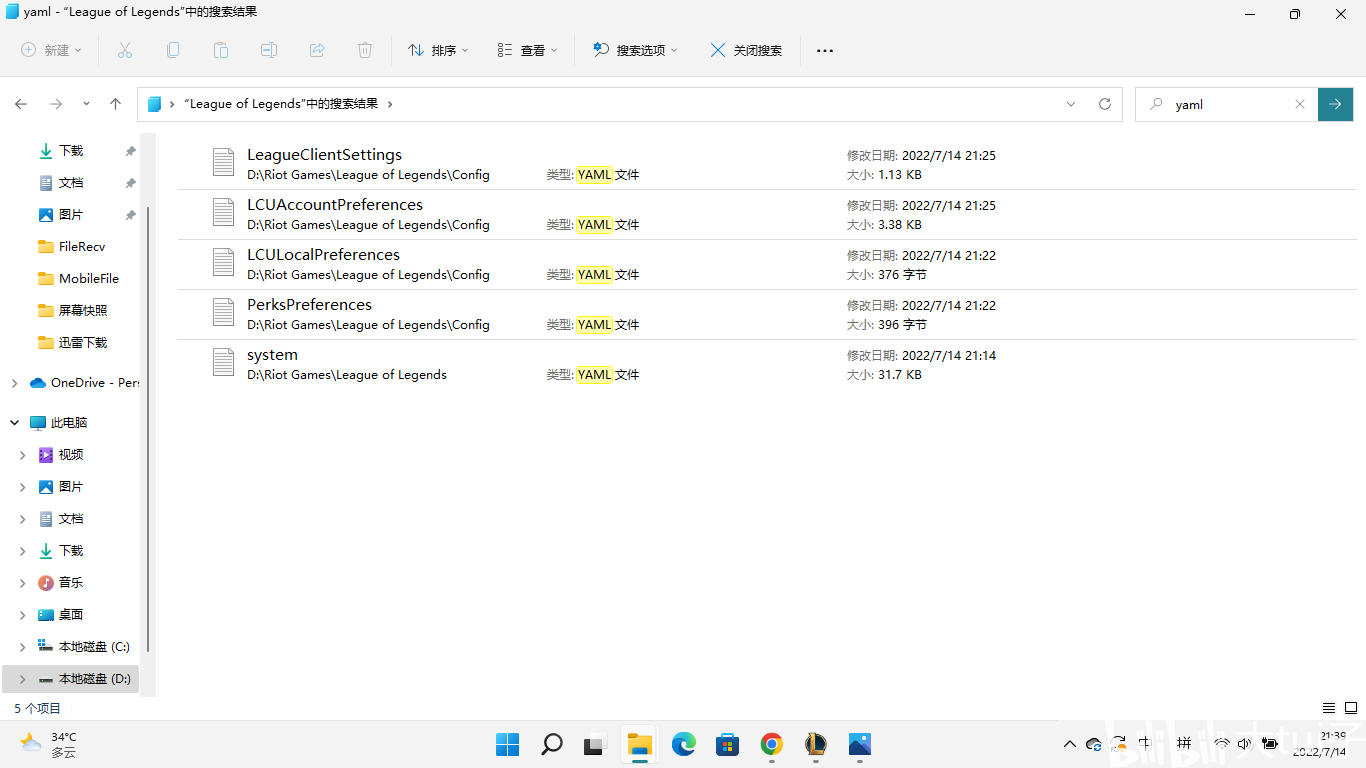The width and height of the screenshot is (1366, 768).
Task: Expand the 视频 tree node
Action: pyautogui.click(x=23, y=455)
